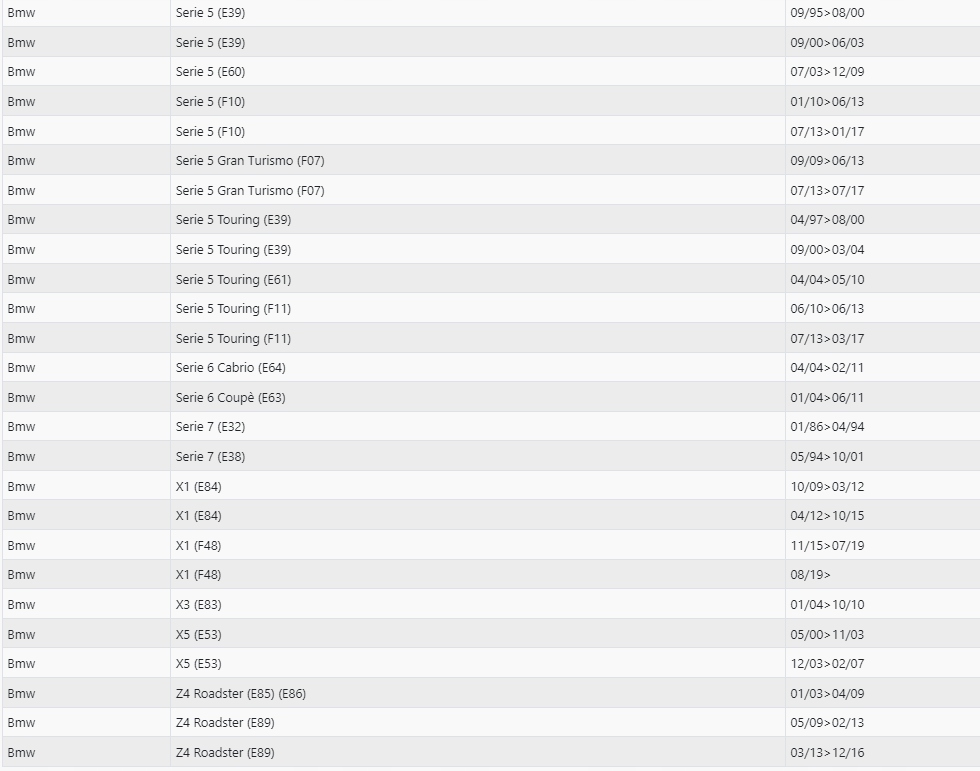The image size is (980, 771).
Task: Click the 05/00>11/03 date cell
Action: click(x=827, y=634)
